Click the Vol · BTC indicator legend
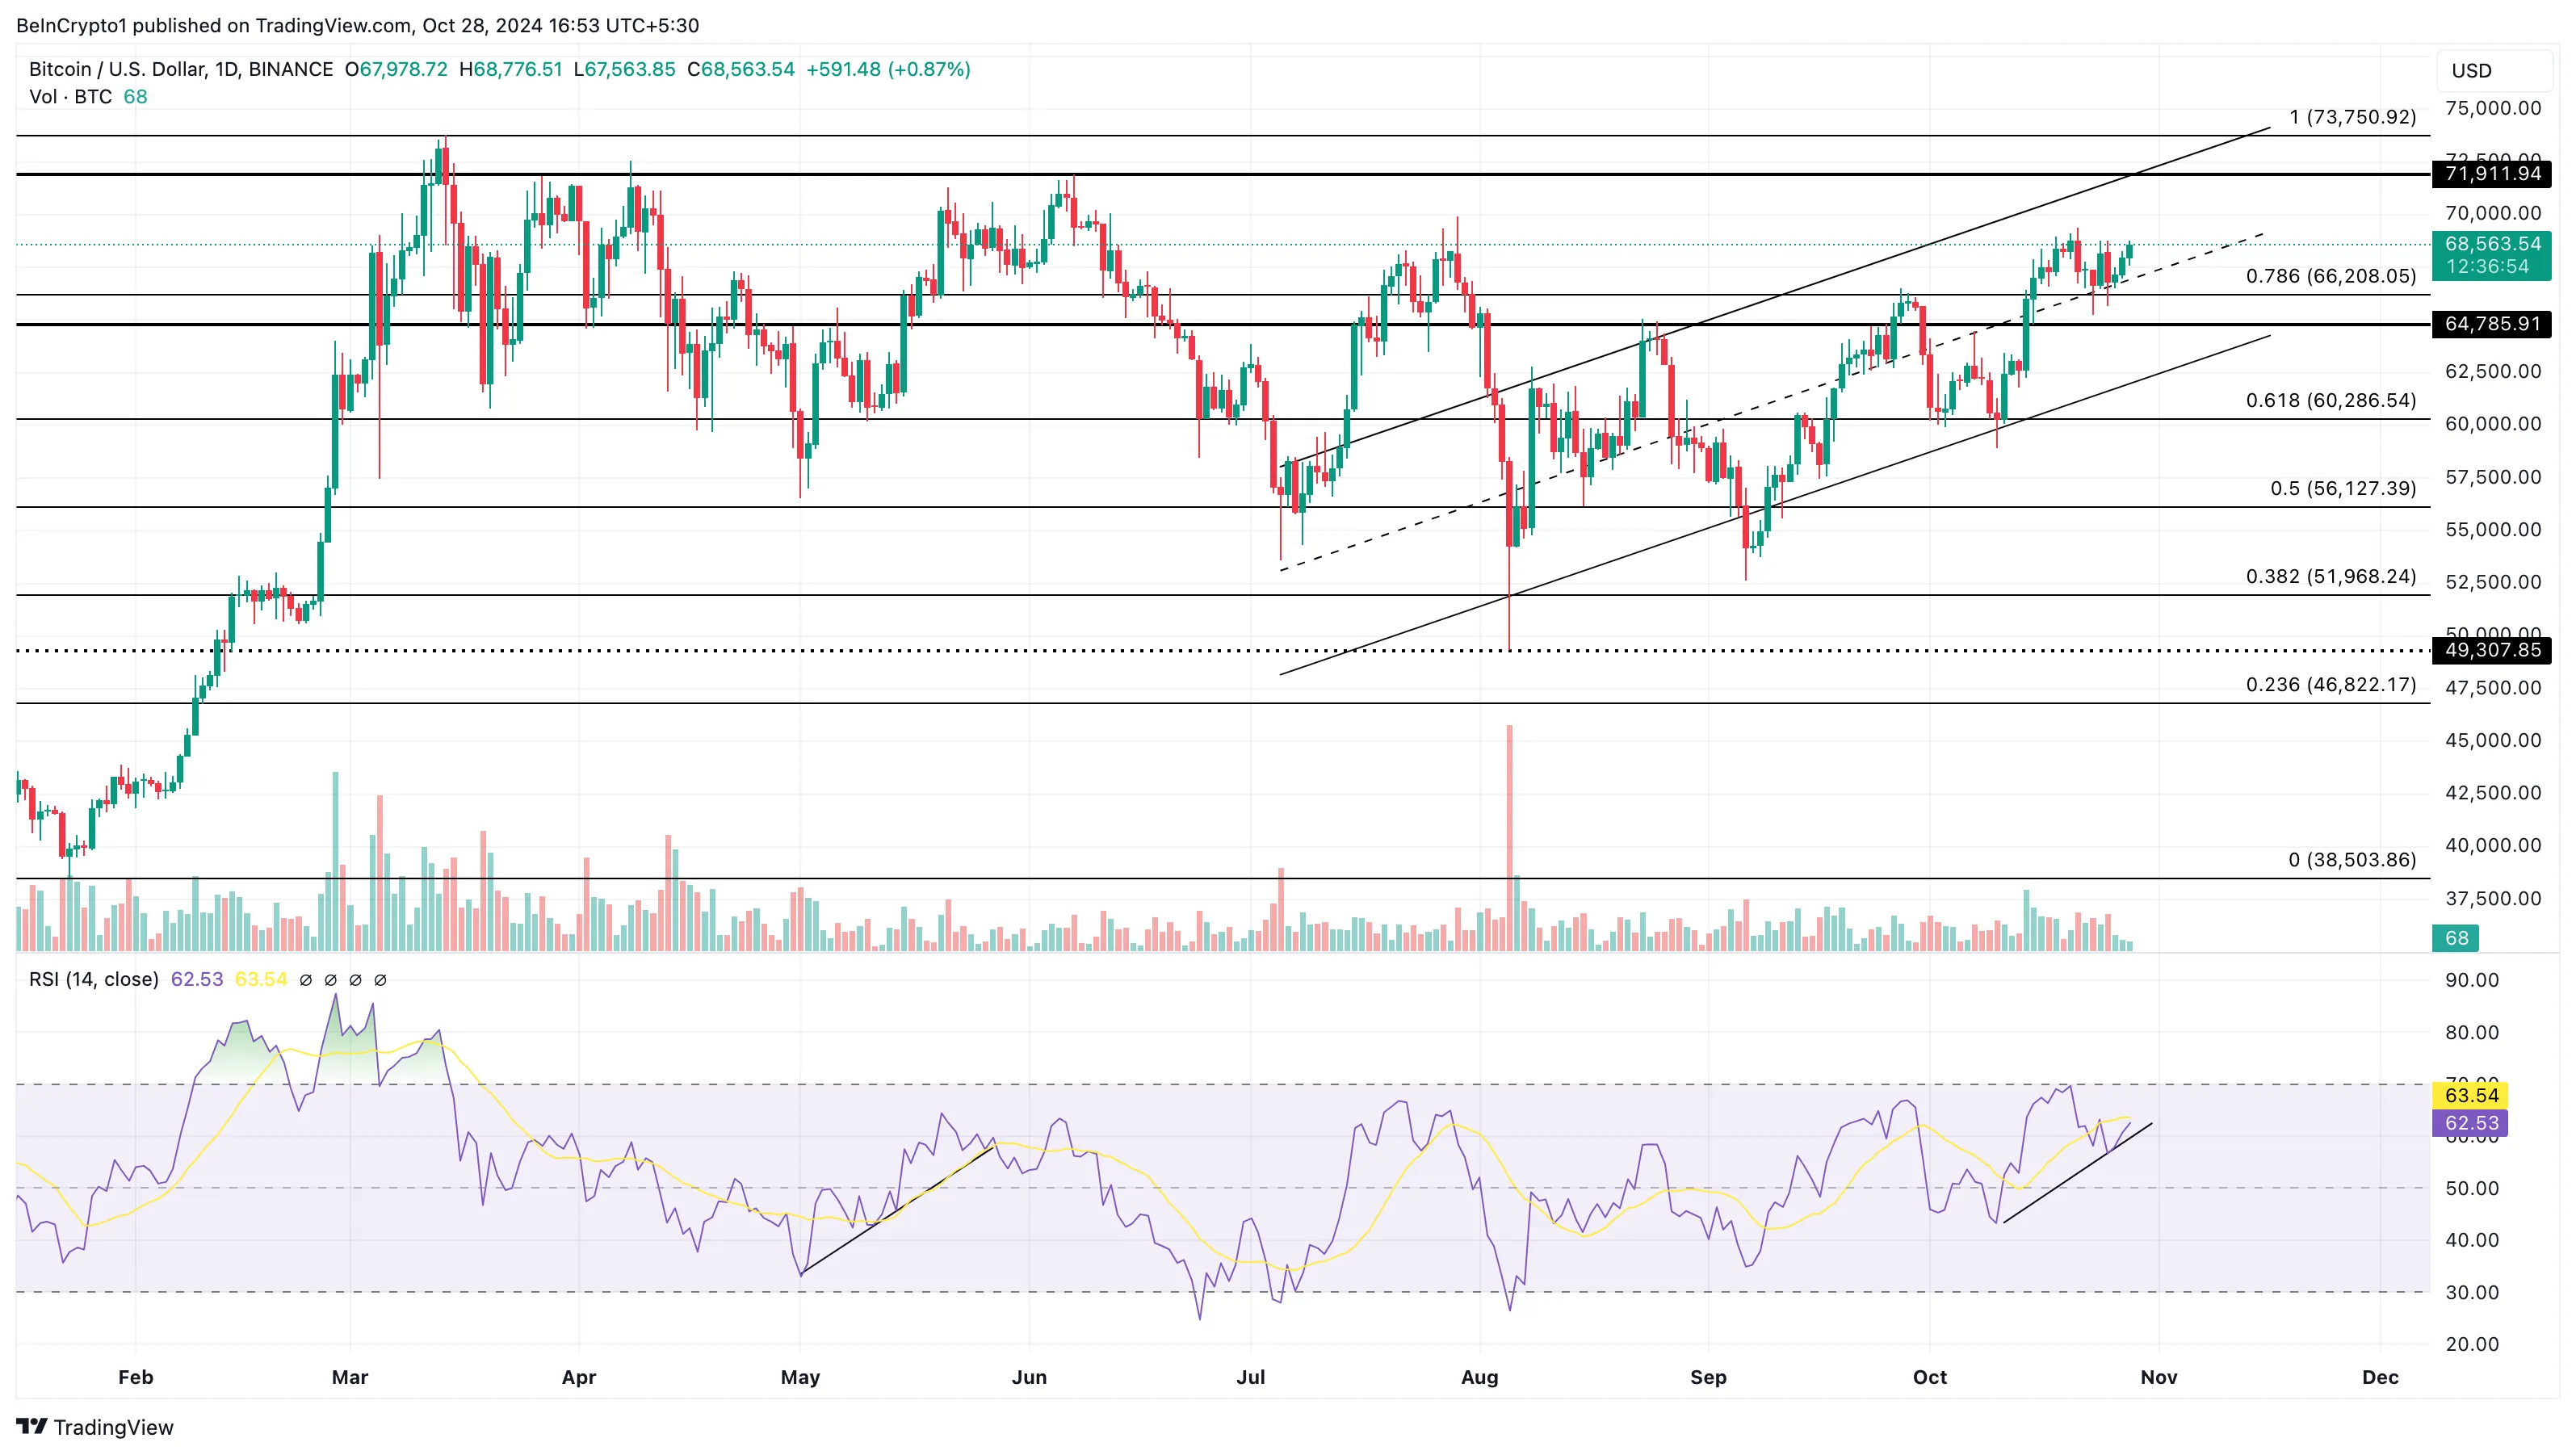Viewport: 2576px width, 1455px height. coord(70,97)
